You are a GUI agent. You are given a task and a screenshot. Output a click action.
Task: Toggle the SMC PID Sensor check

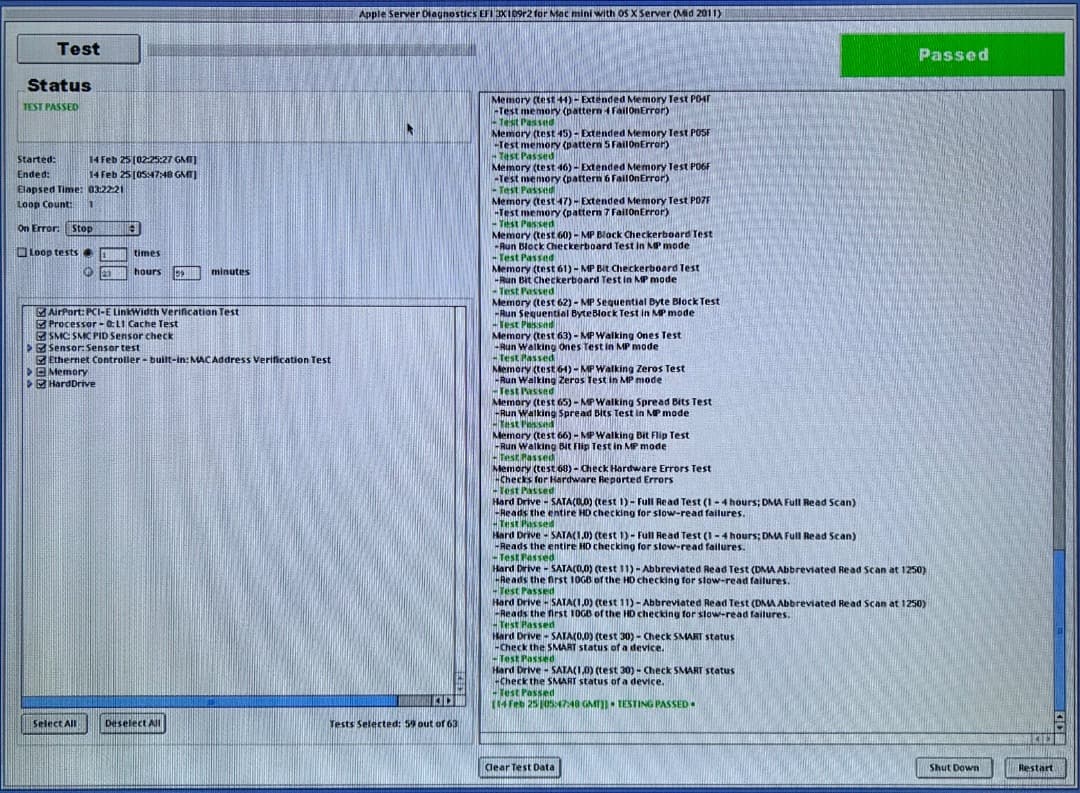(40, 335)
